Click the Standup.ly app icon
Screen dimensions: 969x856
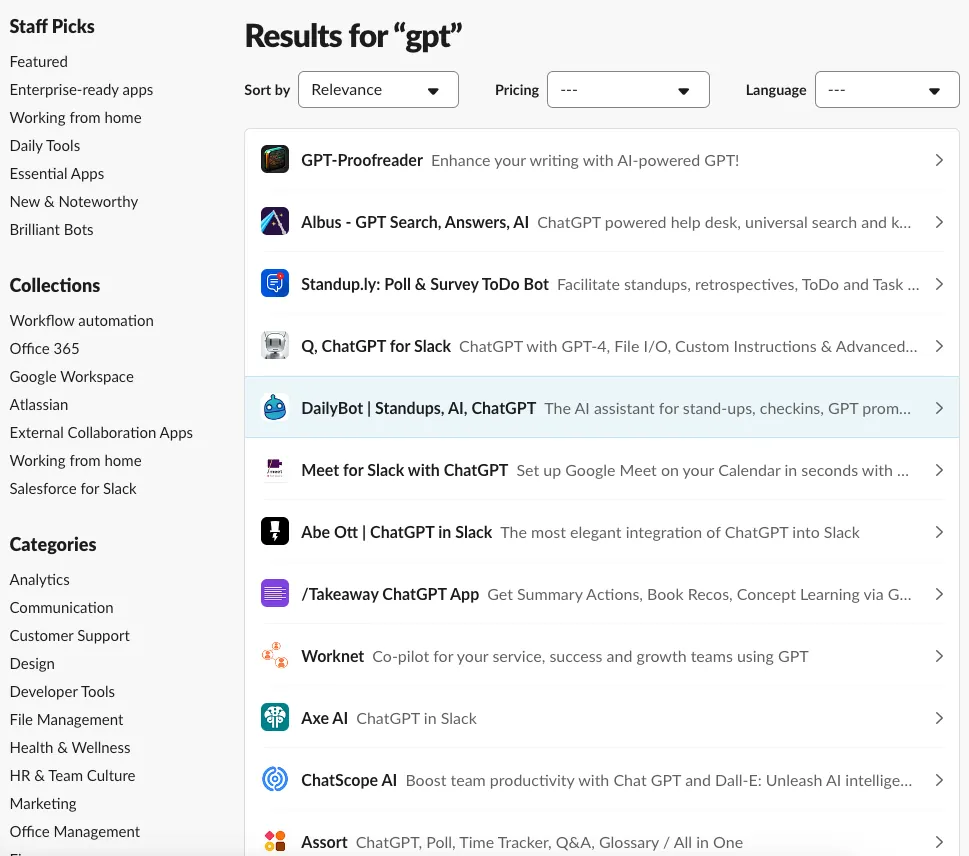click(x=275, y=284)
